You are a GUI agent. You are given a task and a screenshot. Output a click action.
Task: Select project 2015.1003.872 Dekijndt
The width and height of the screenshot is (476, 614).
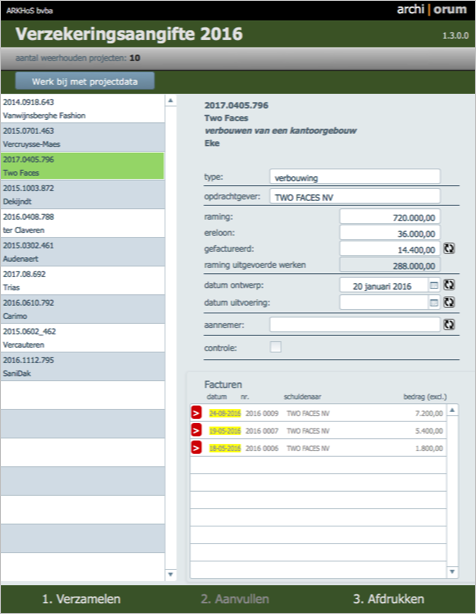pos(83,195)
